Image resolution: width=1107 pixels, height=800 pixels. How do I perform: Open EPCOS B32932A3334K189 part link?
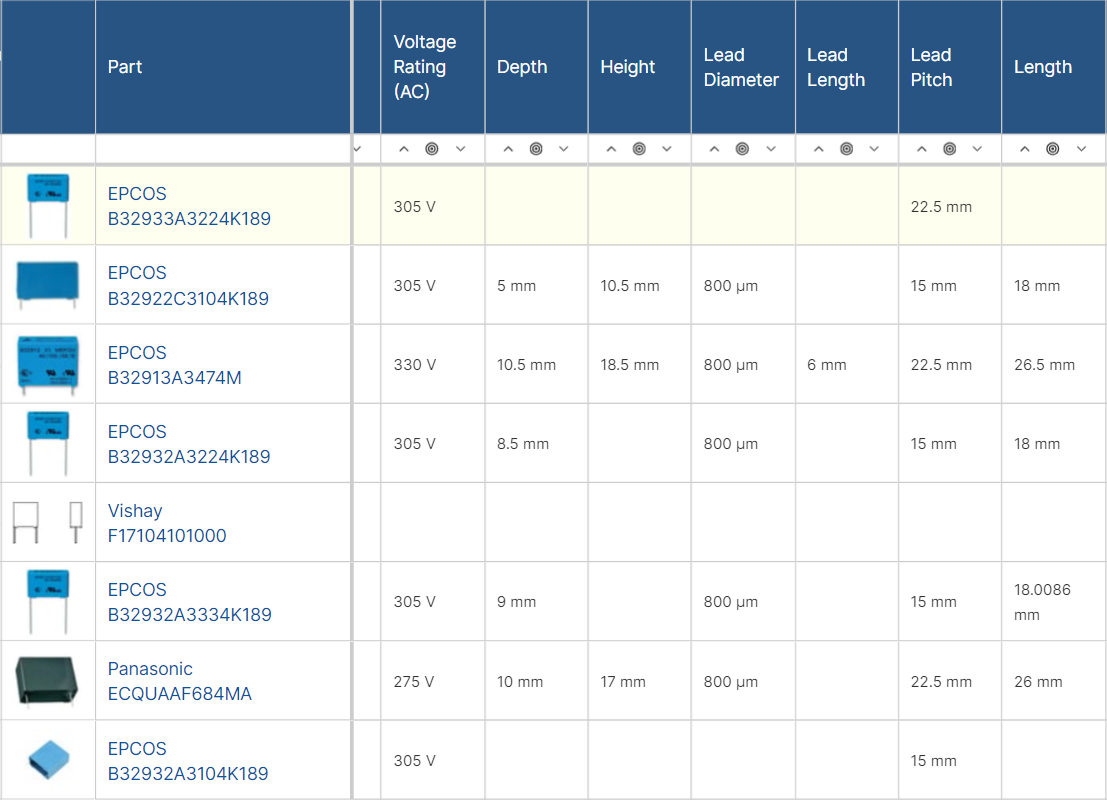pos(189,602)
